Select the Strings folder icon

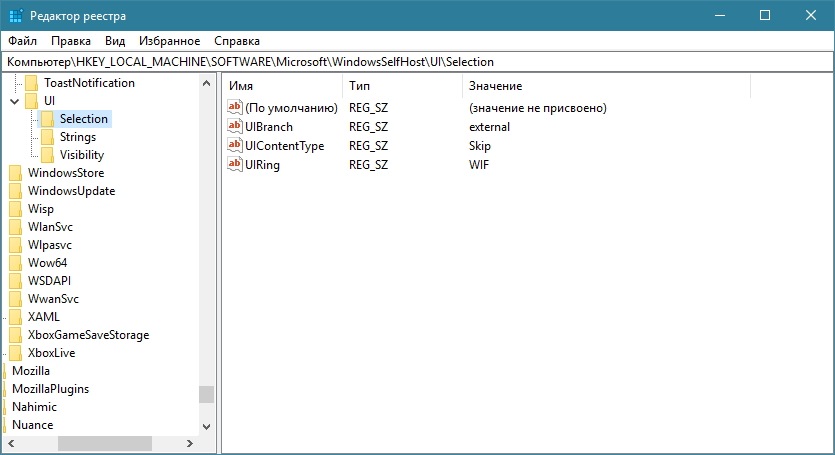47,137
